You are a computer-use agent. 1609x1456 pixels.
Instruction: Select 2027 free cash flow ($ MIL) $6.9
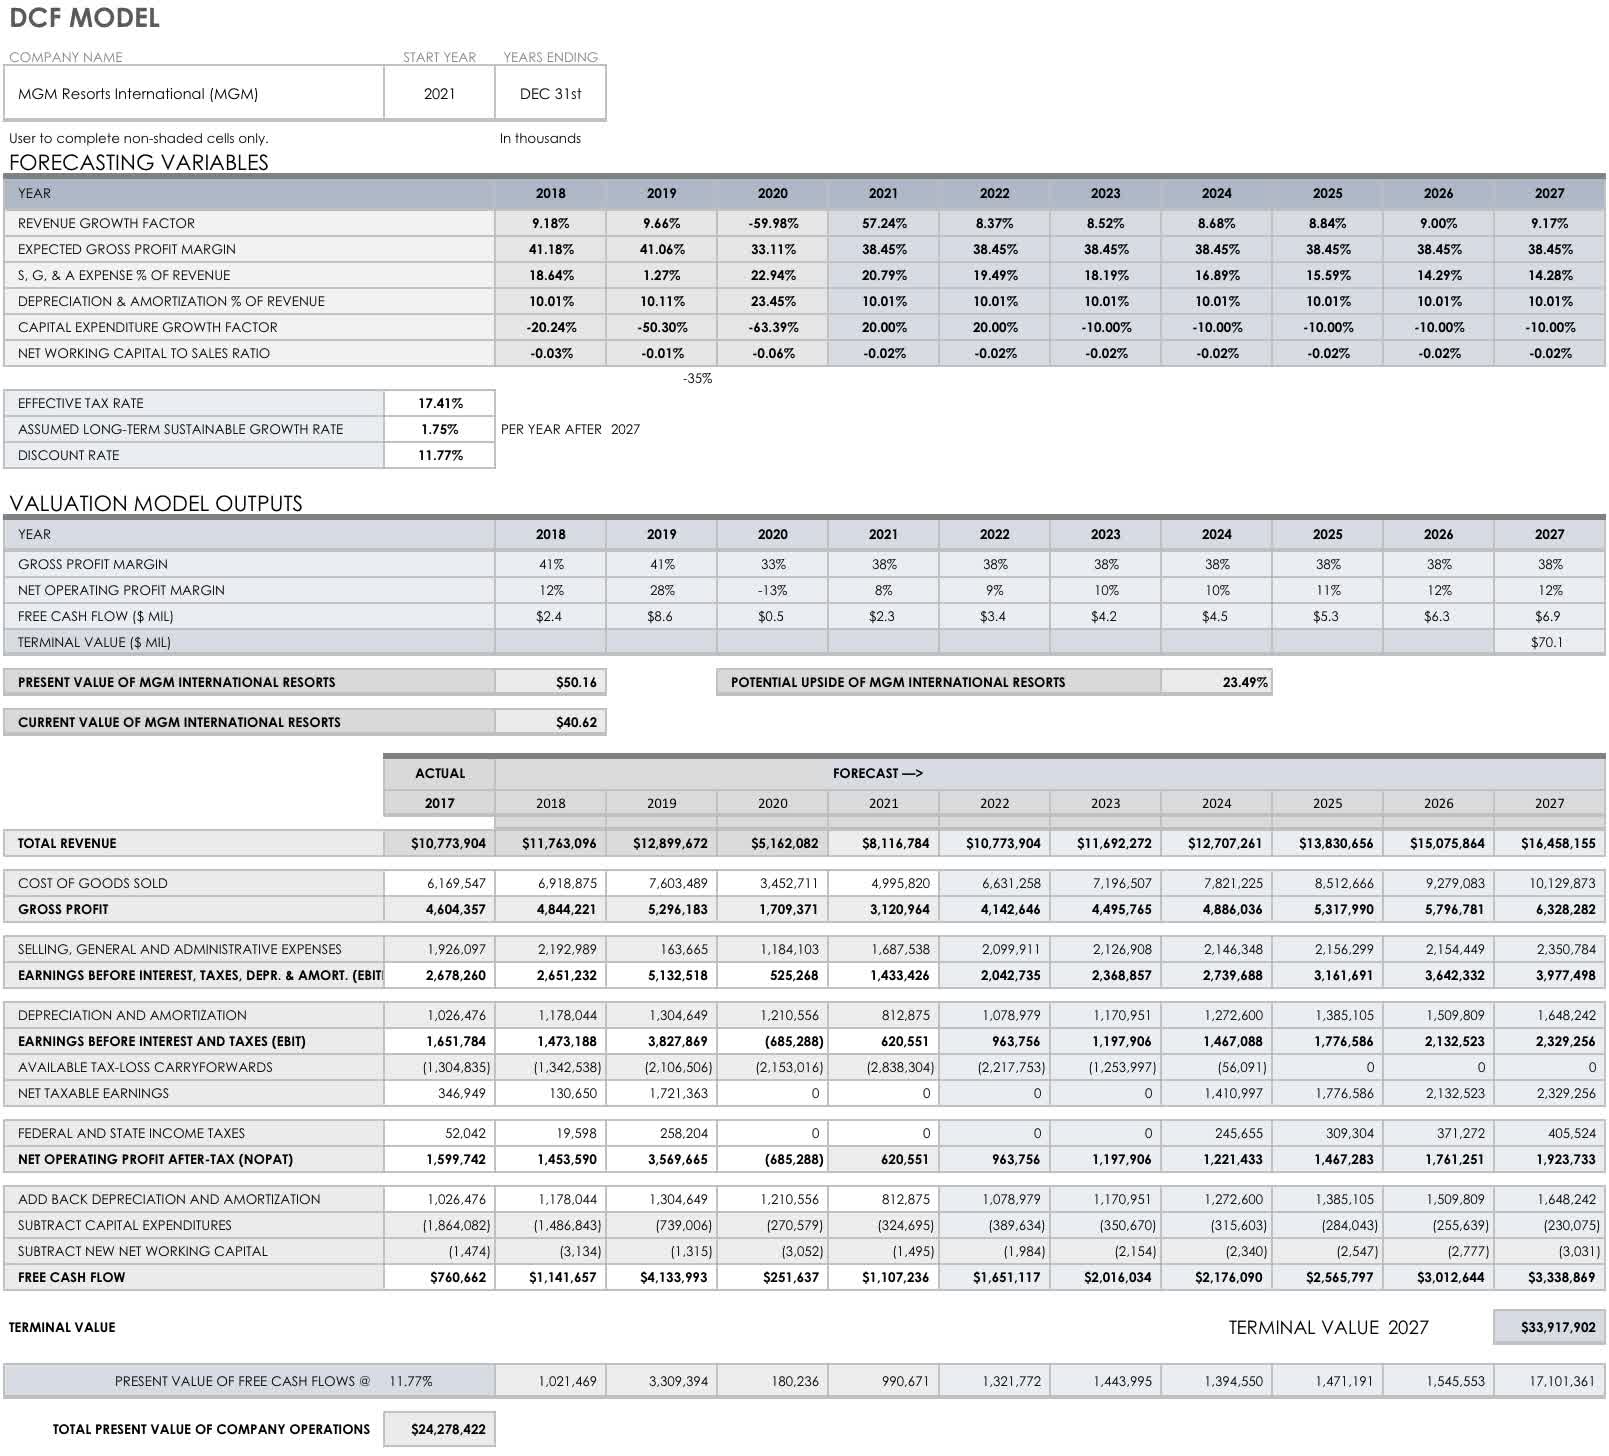click(1549, 616)
